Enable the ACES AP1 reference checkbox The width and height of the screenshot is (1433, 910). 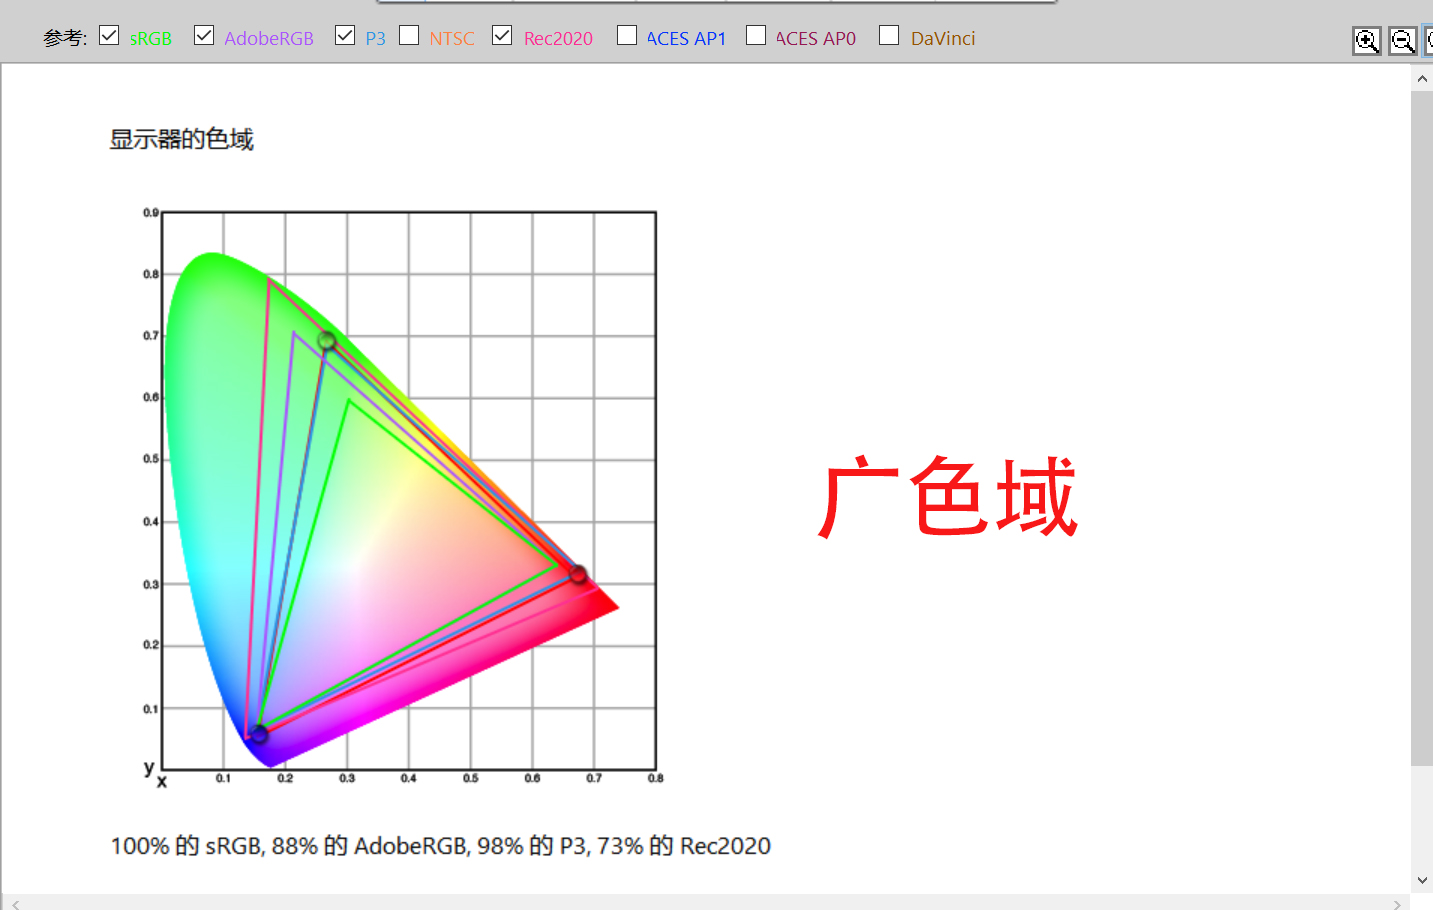pos(627,36)
